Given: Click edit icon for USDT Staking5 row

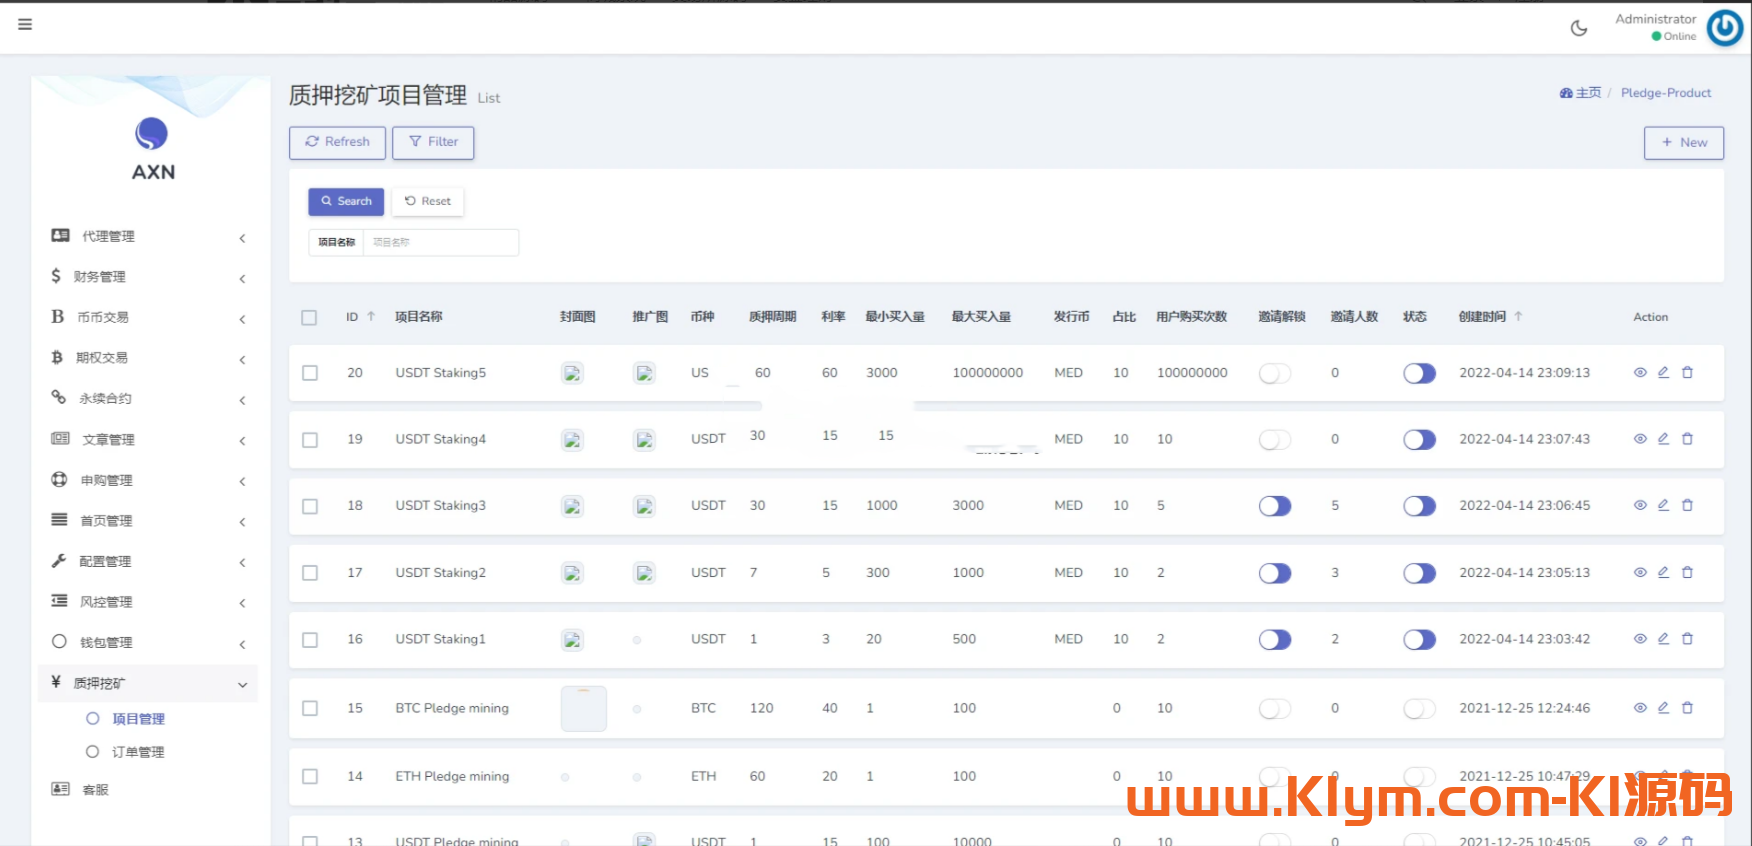Looking at the screenshot, I should pyautogui.click(x=1663, y=372).
